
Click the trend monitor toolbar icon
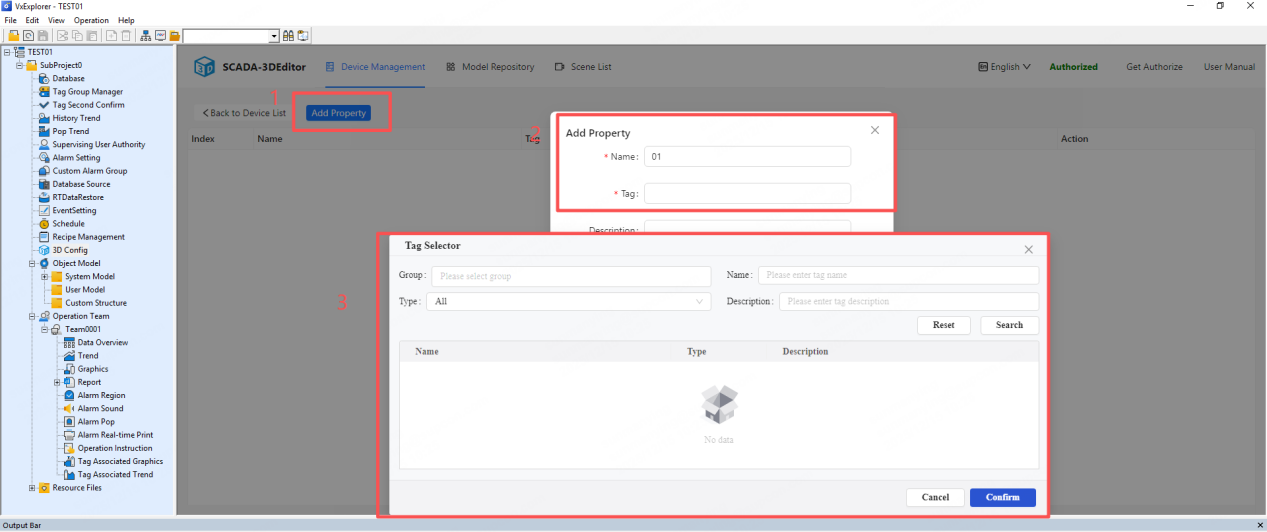[160, 36]
